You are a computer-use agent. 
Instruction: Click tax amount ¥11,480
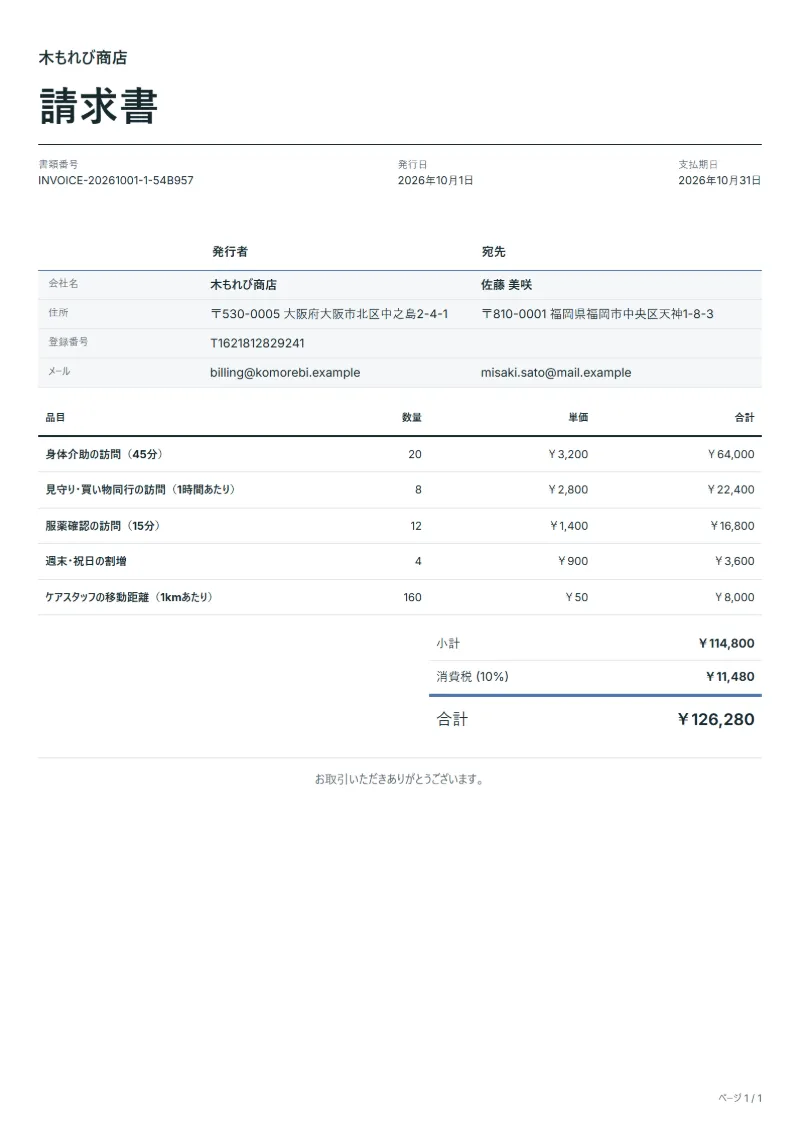[x=730, y=677]
